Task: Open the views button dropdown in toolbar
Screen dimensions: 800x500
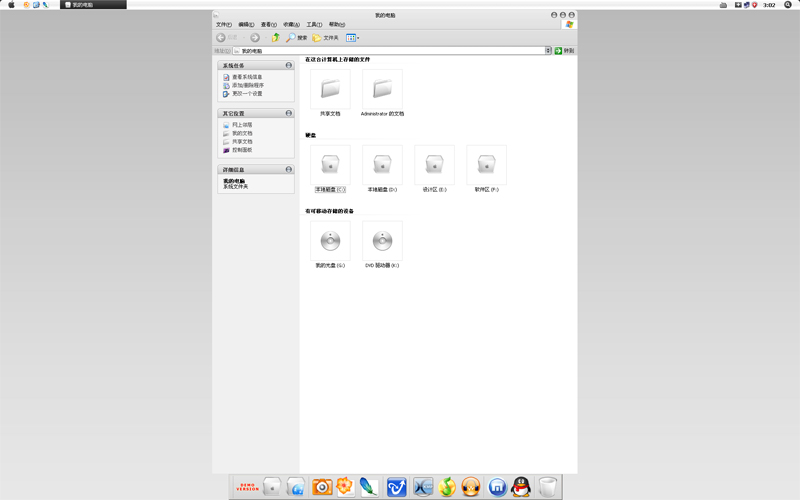Action: 358,38
